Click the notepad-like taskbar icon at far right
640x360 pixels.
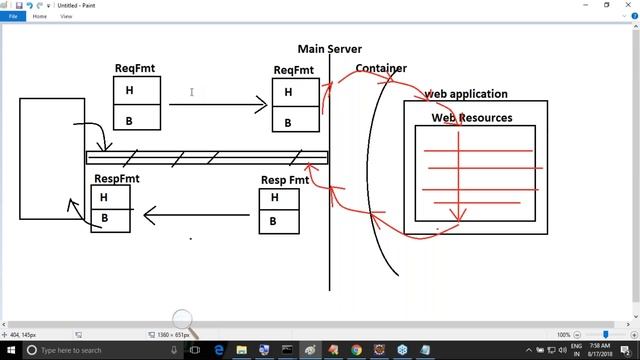pyautogui.click(x=425, y=350)
